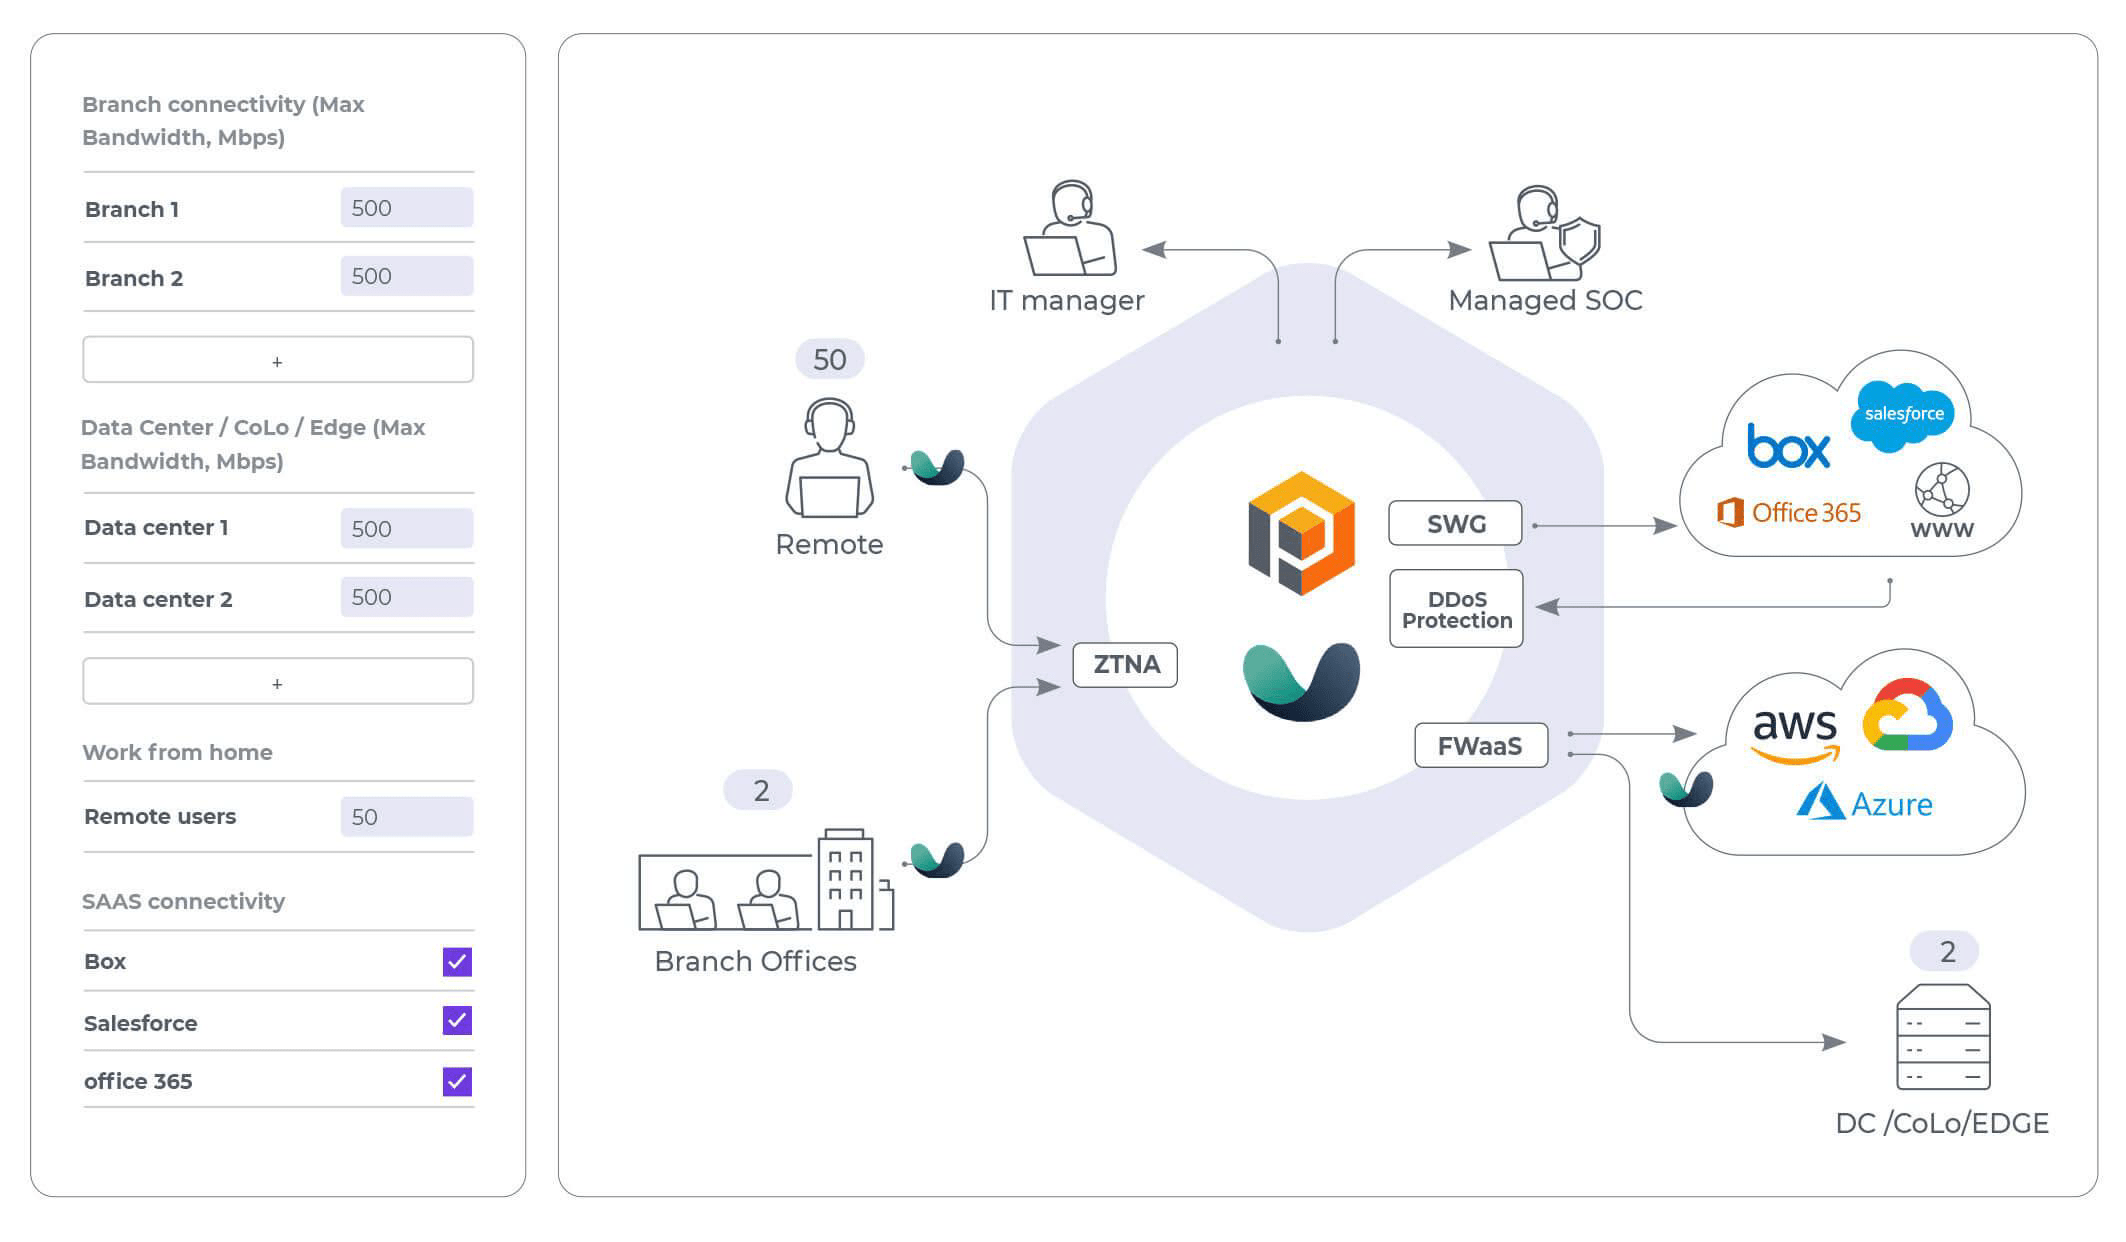Click the Branch 2 bandwidth input field
Image resolution: width=2126 pixels, height=1242 pixels.
click(x=399, y=276)
